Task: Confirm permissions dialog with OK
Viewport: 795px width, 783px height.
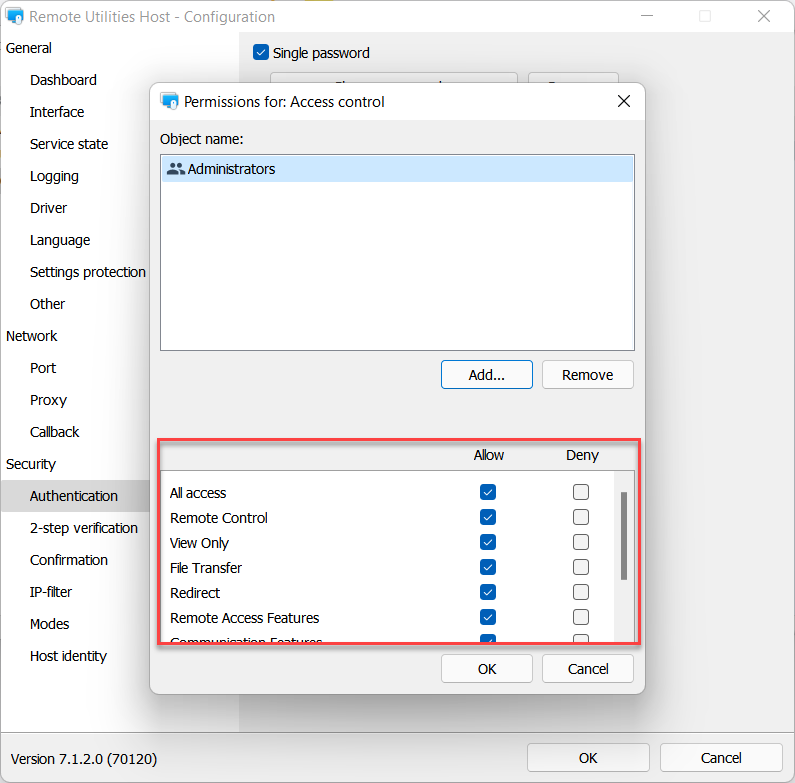Action: pyautogui.click(x=486, y=669)
